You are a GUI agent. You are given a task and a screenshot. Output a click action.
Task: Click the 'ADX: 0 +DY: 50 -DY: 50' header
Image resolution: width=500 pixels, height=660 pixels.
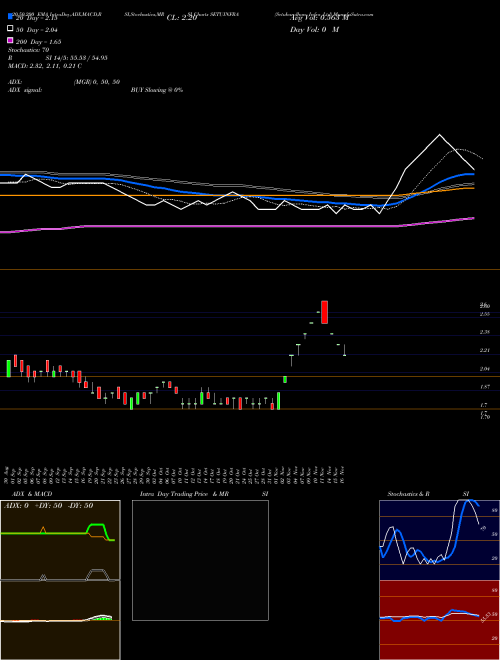tap(48, 506)
